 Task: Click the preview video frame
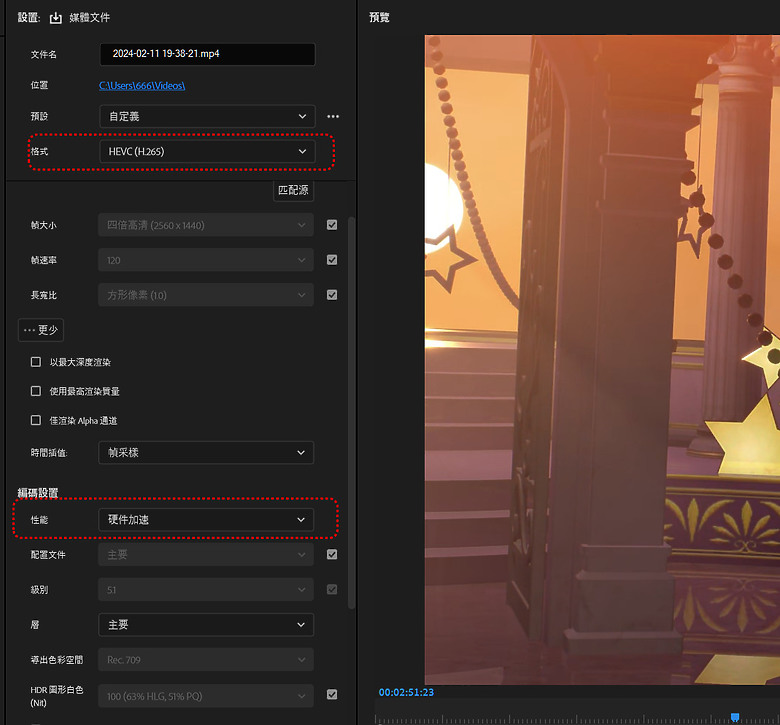click(602, 360)
